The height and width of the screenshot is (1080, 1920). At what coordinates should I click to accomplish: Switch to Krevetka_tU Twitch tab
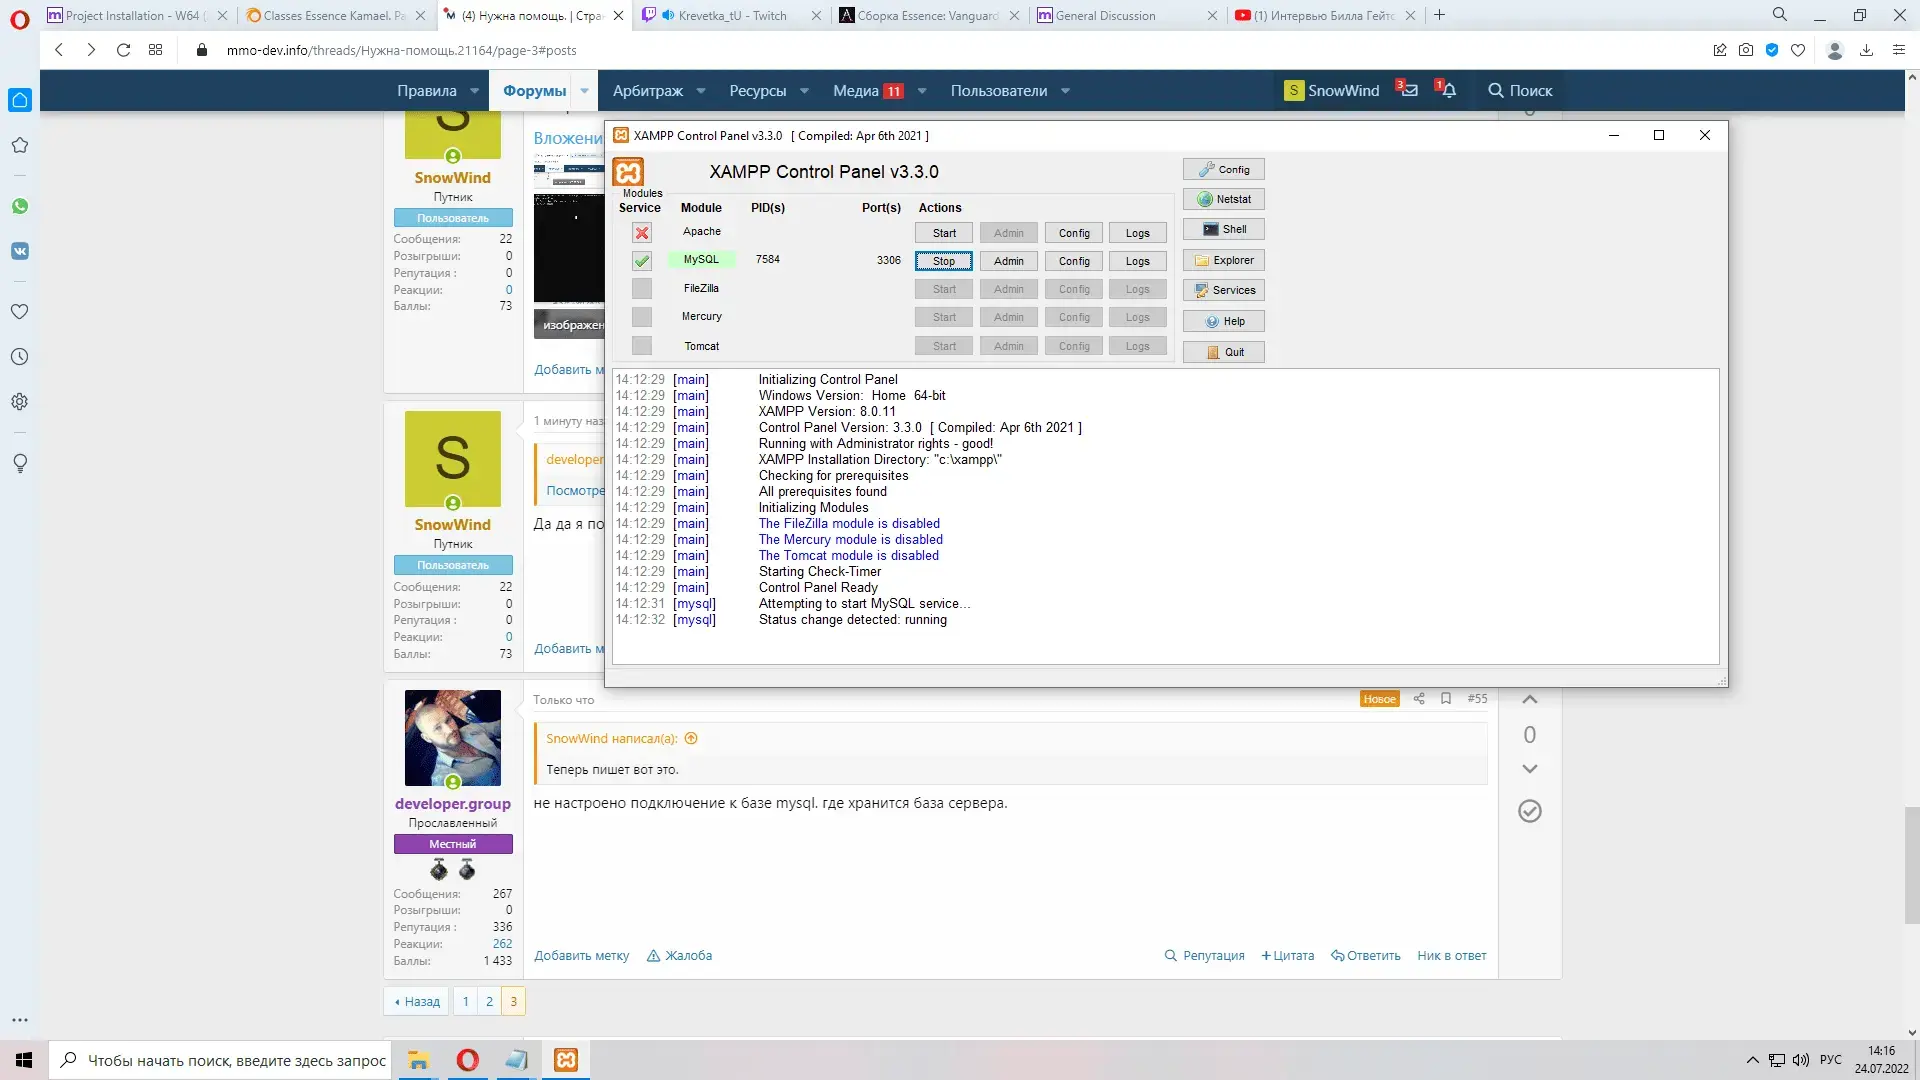pos(733,15)
